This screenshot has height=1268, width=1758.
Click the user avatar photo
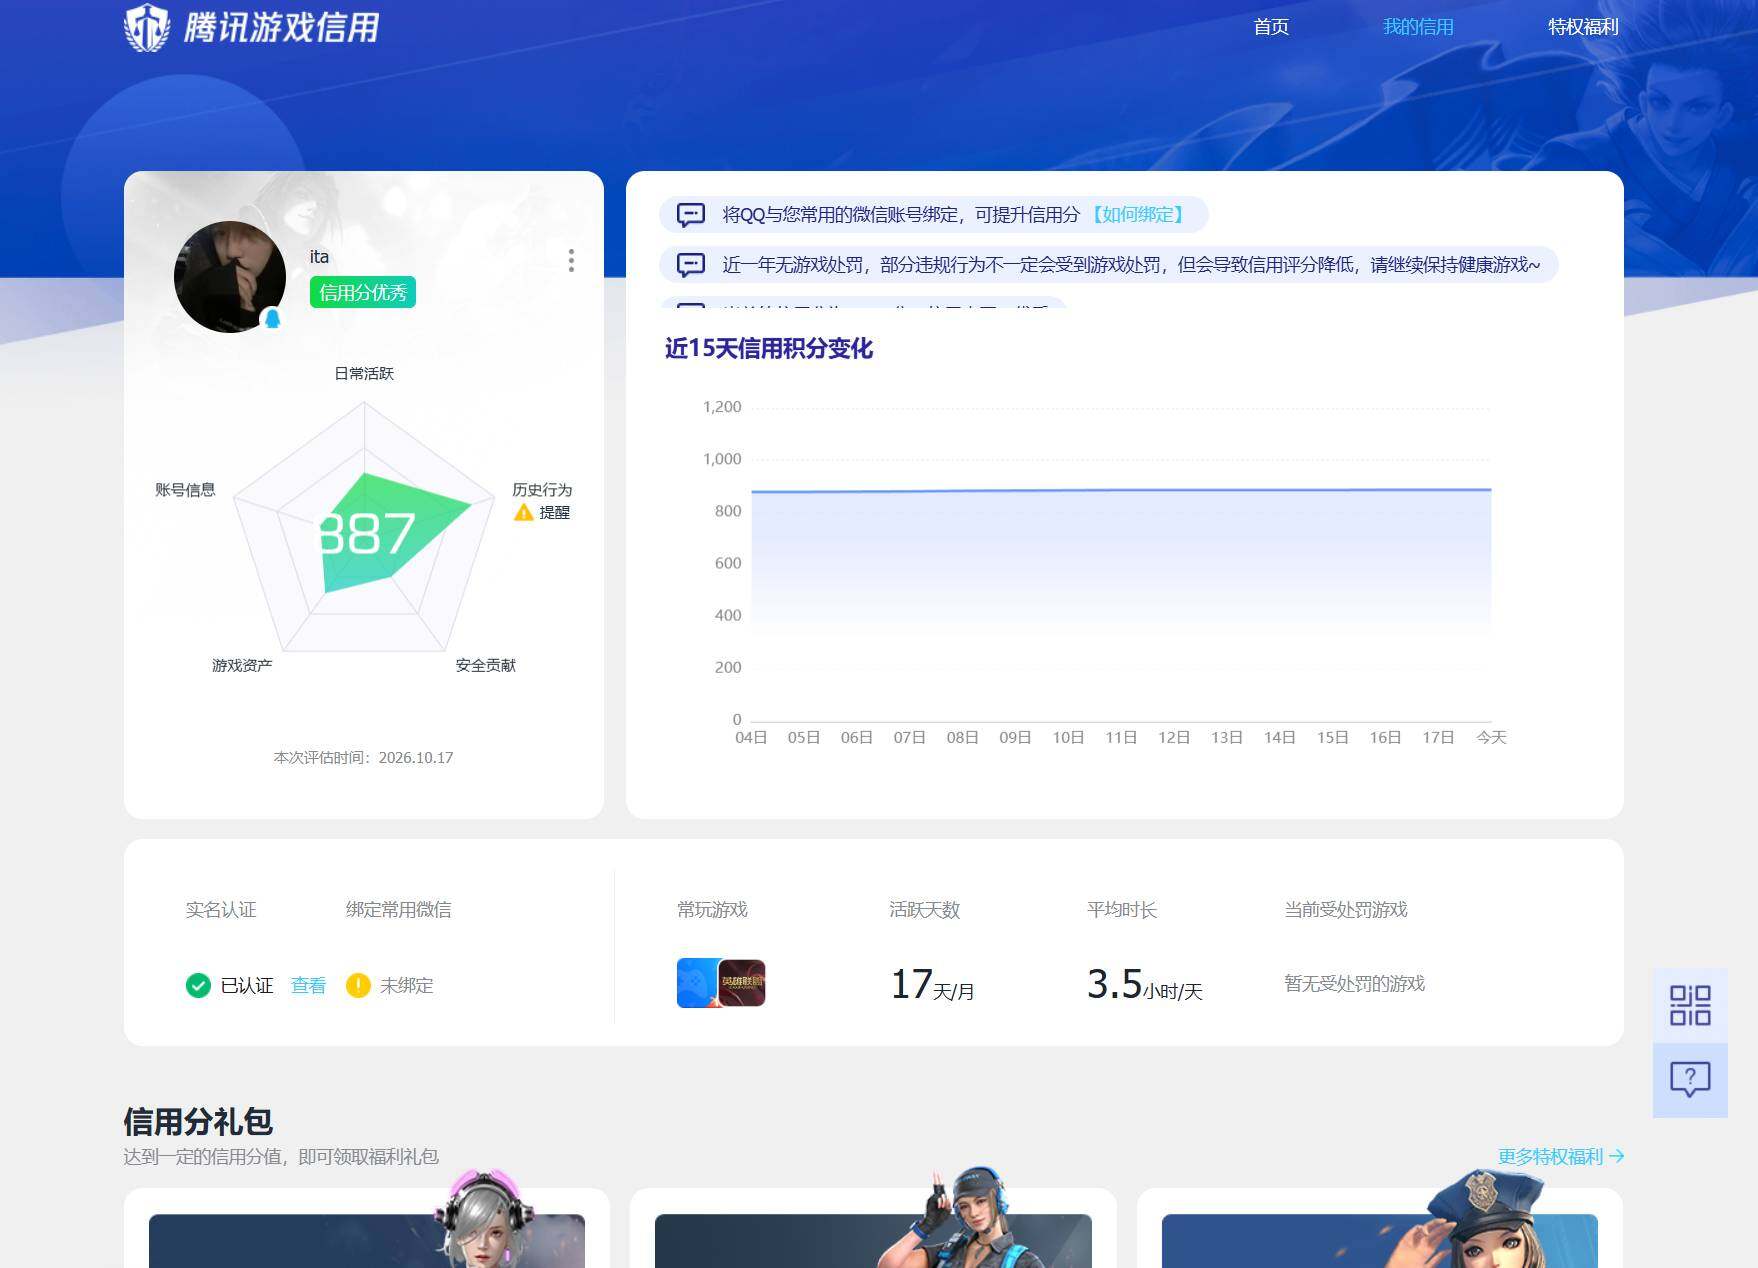pos(230,277)
